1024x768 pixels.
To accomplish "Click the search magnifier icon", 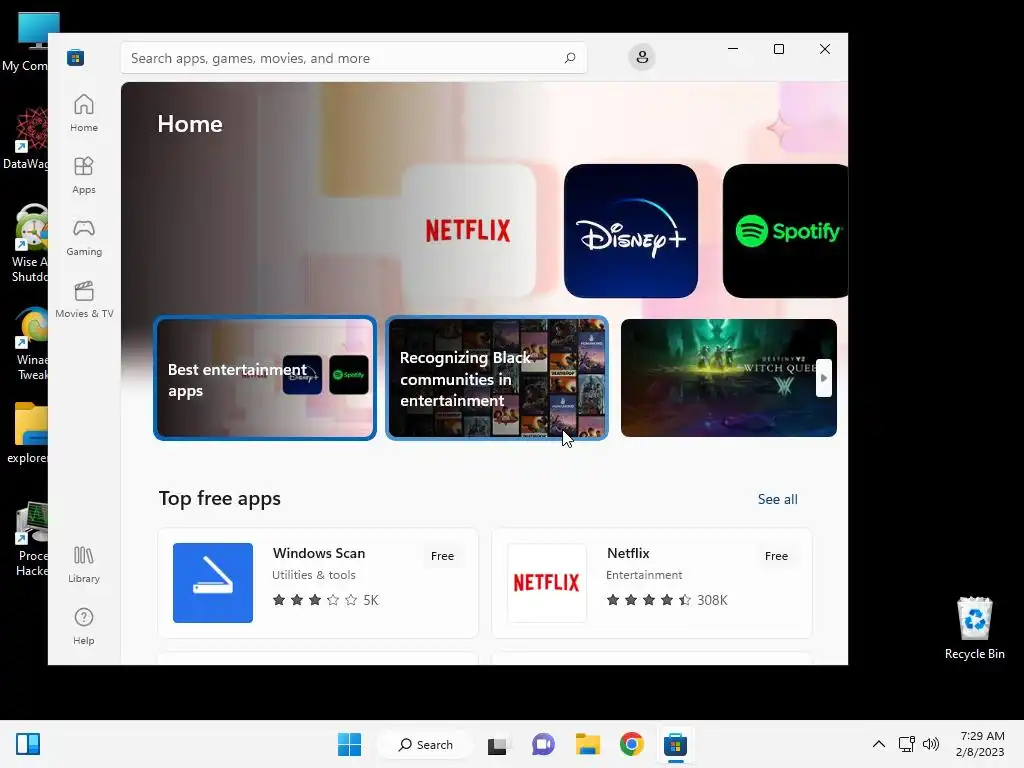I will point(569,58).
